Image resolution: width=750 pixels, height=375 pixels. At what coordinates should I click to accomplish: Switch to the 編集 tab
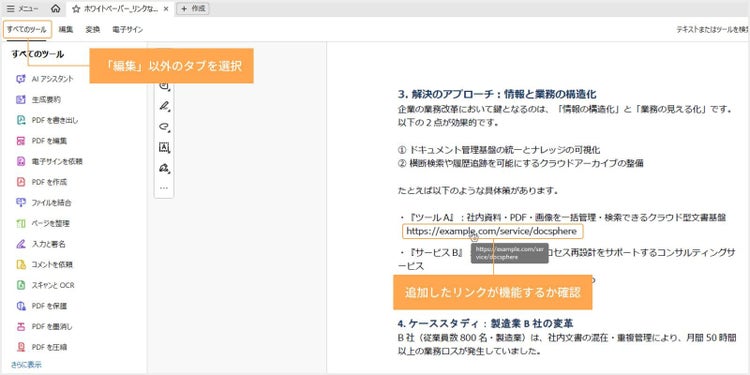(66, 30)
